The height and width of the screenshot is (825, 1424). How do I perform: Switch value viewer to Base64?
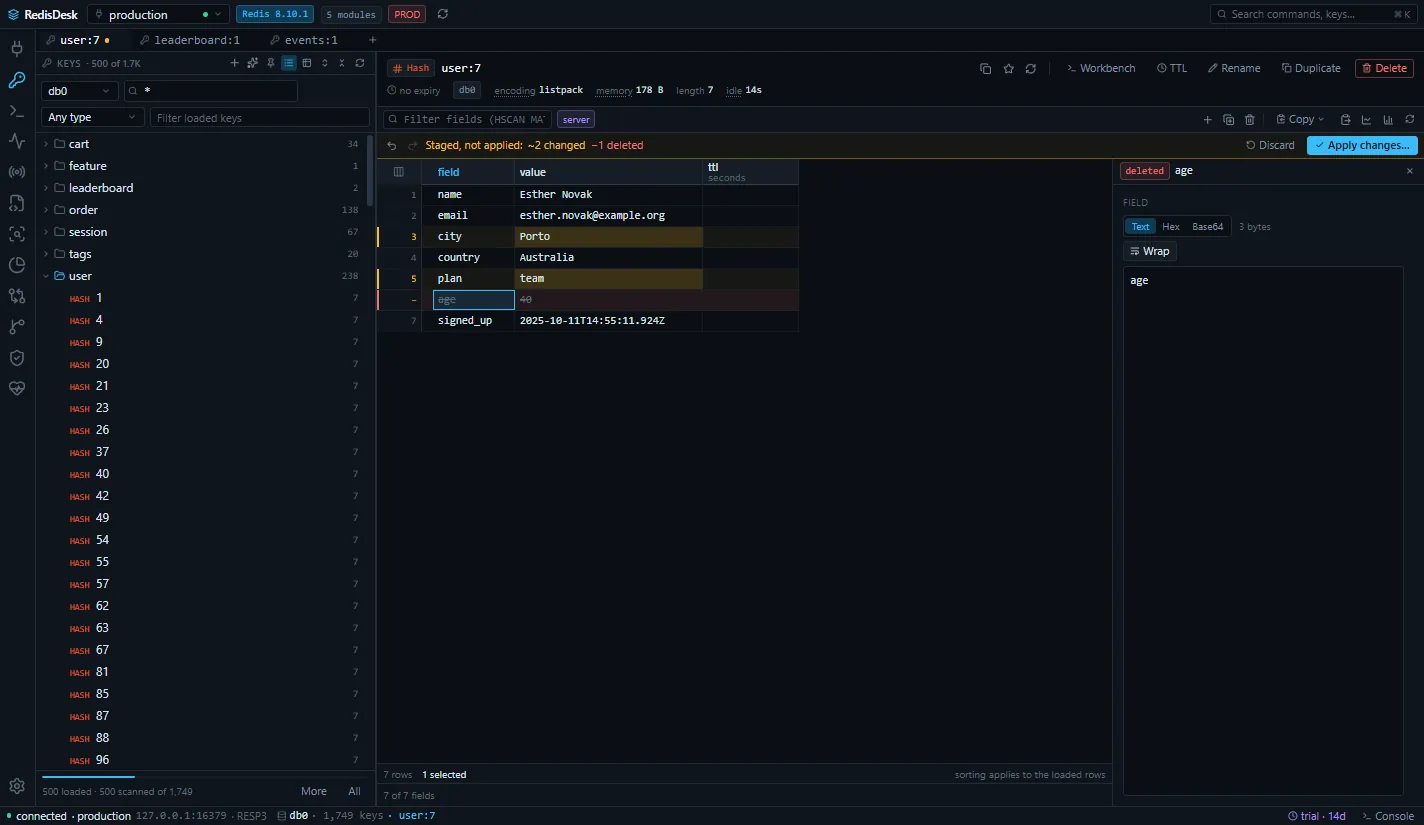(1207, 227)
